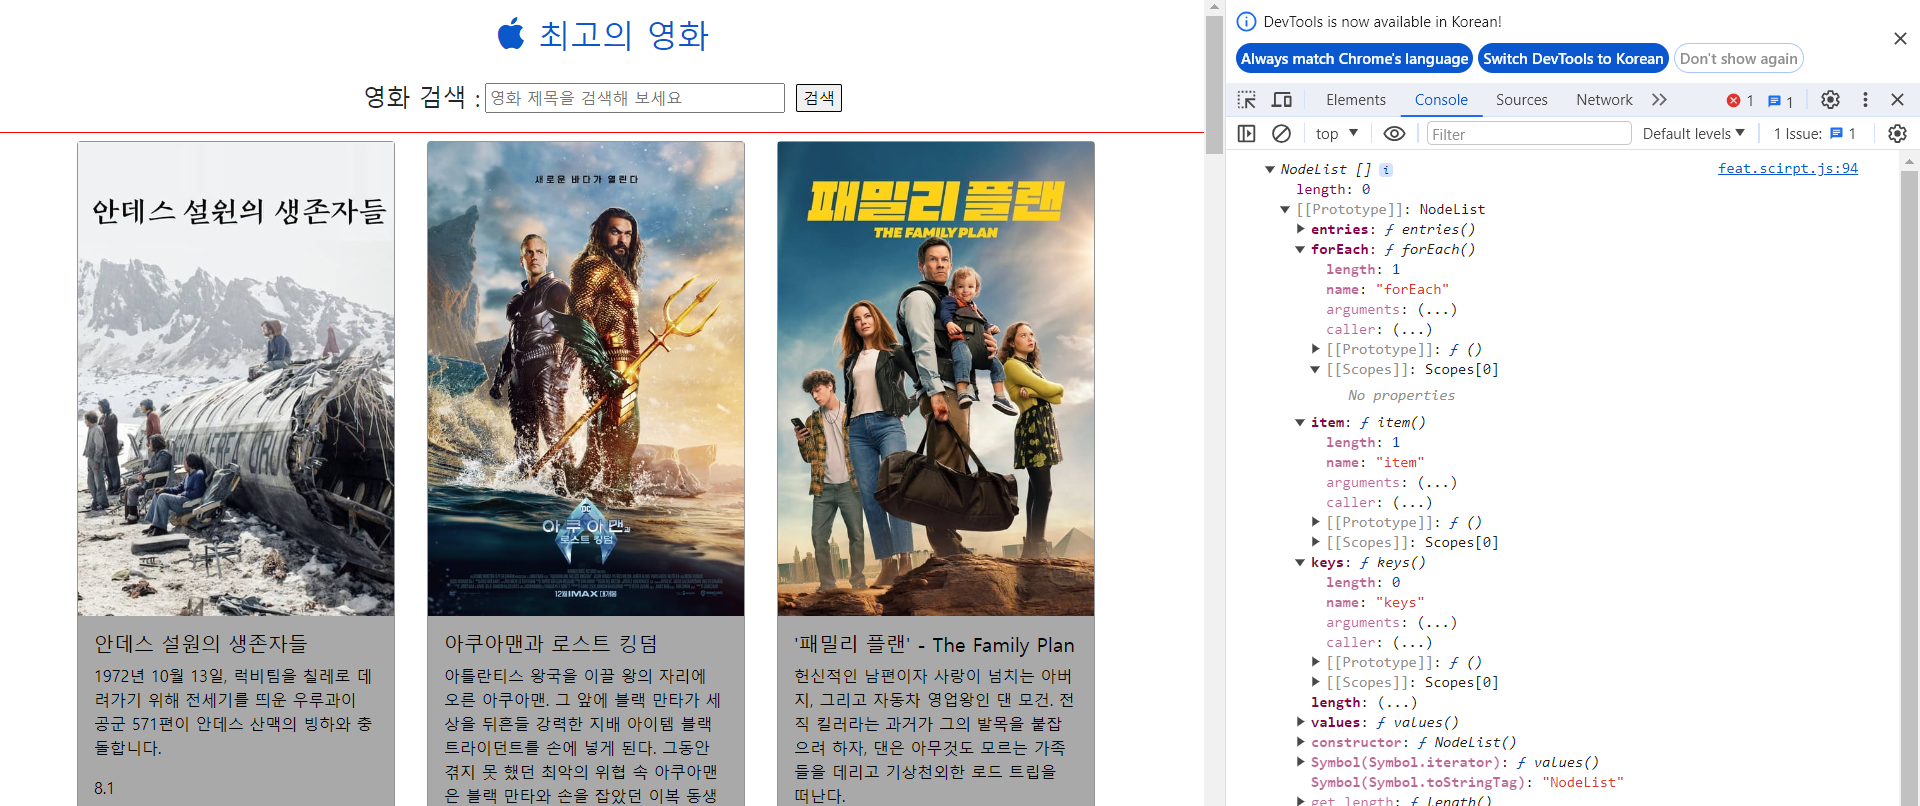Click the 검색 search button
This screenshot has width=1920, height=806.
[x=819, y=97]
